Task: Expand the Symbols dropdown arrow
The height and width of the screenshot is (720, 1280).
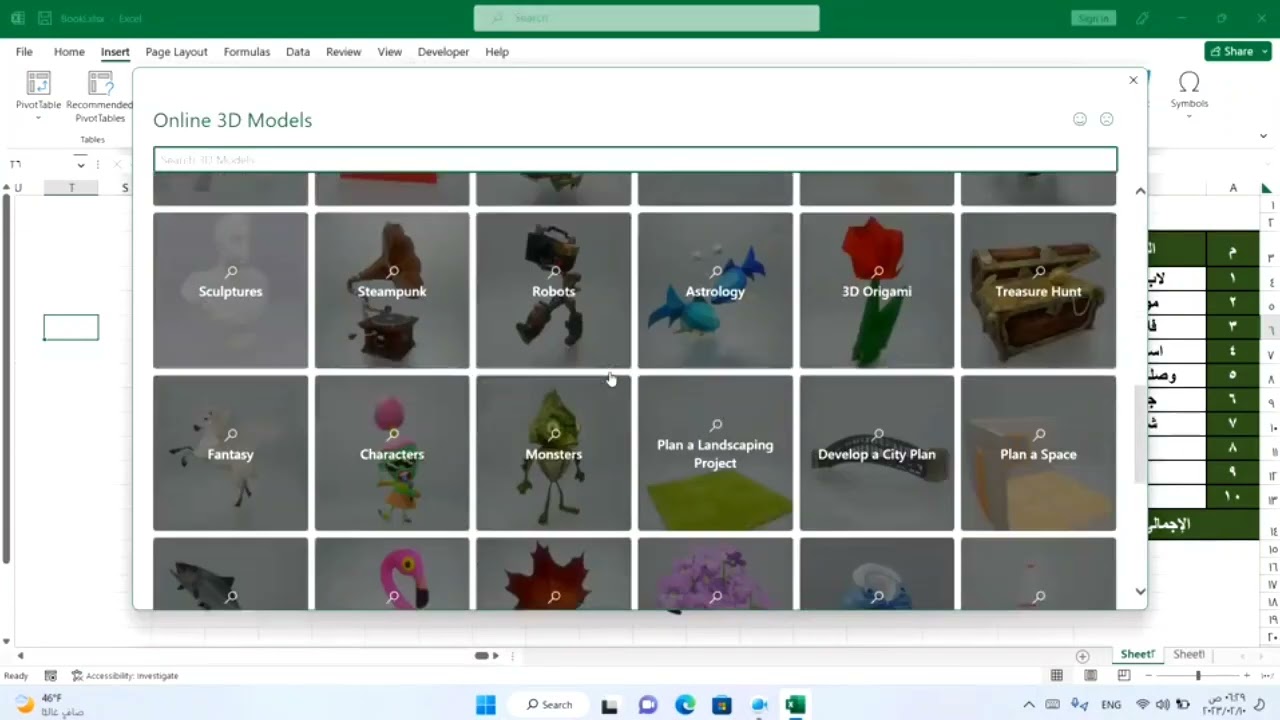Action: pyautogui.click(x=1189, y=116)
